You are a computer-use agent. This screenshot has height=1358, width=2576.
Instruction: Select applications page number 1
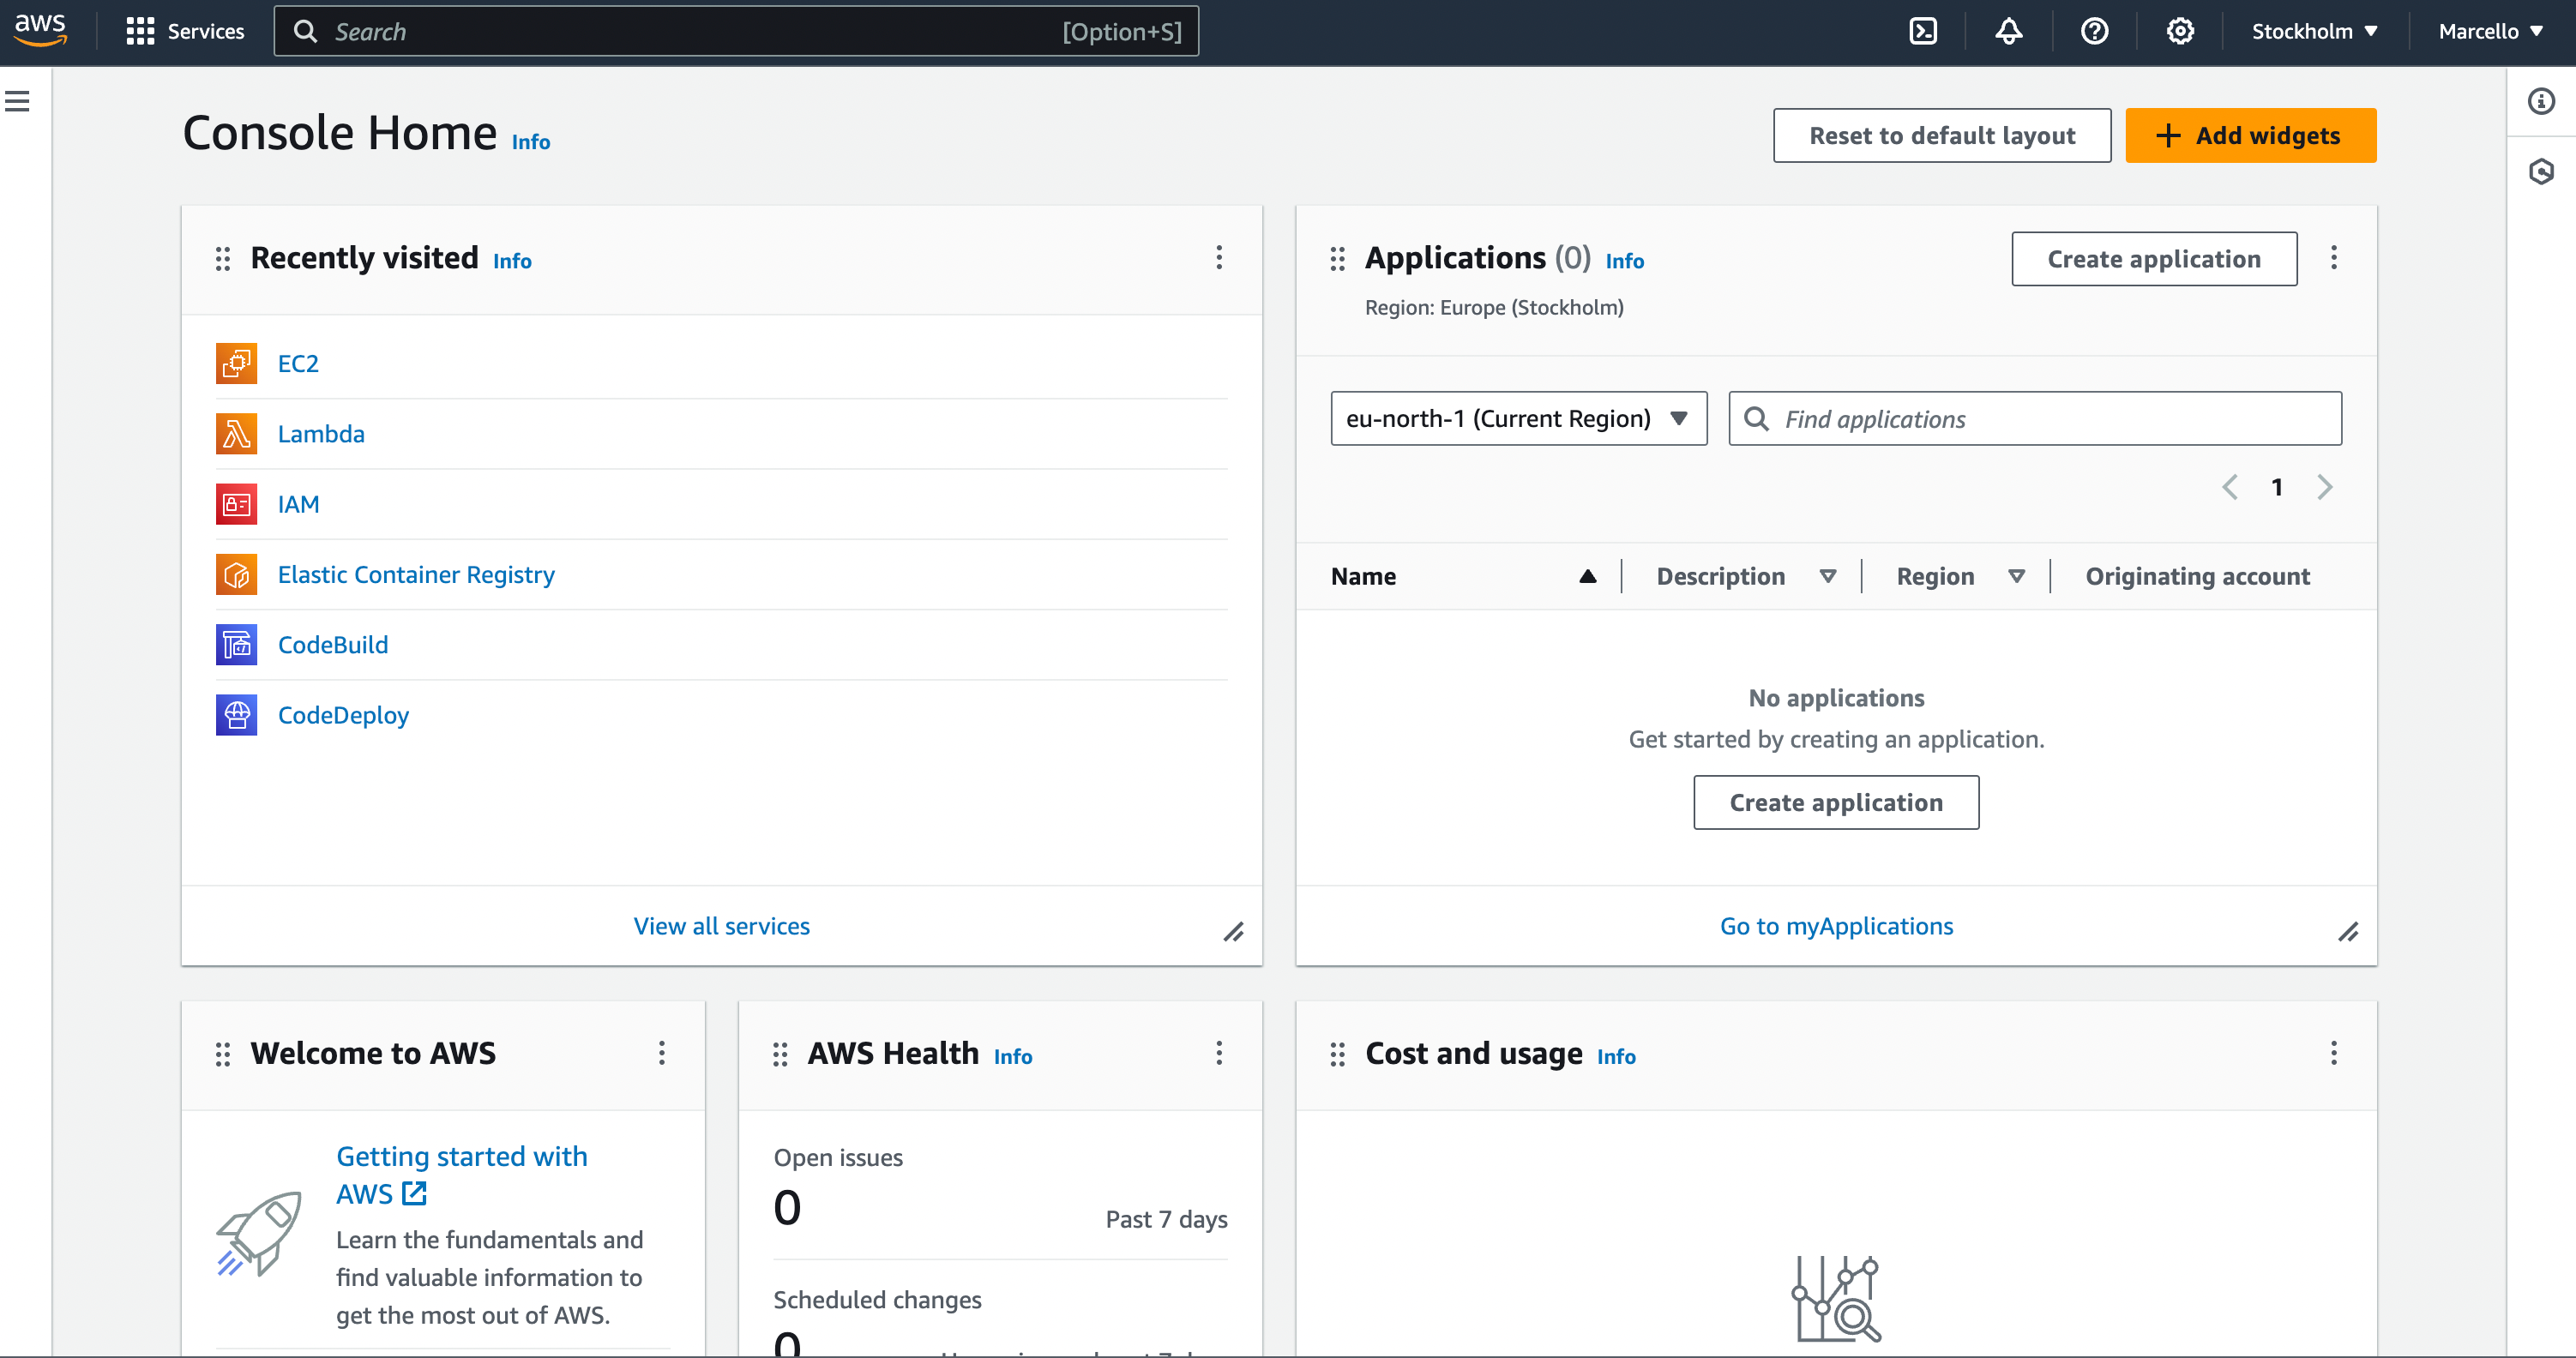2276,487
